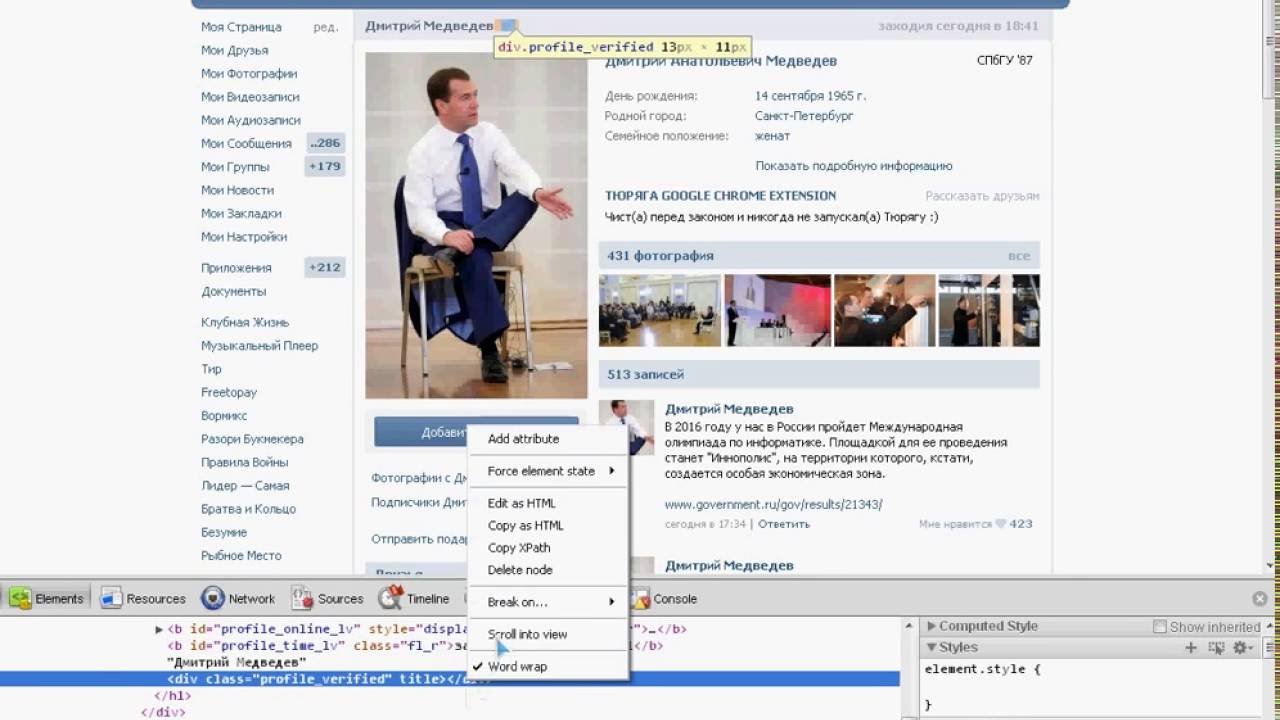Screen dimensions: 1280x720
Task: Close the DevTools panel
Action: [1259, 599]
